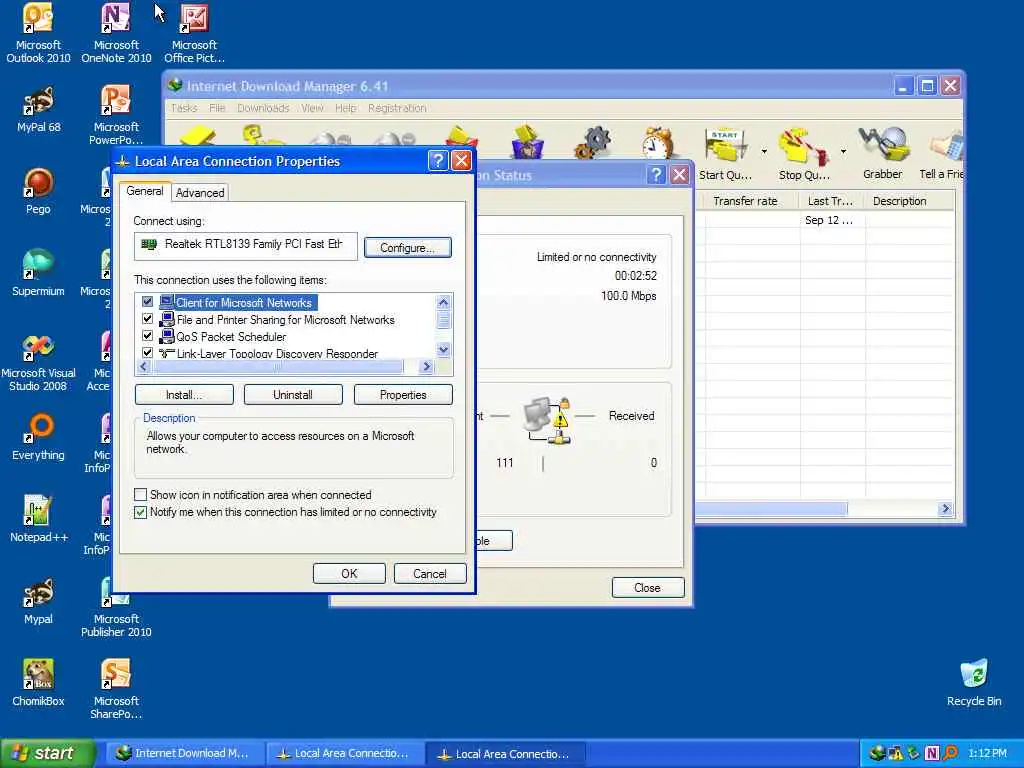Open Stop Queue dropdown arrow
Viewport: 1024px width, 768px height.
(x=843, y=152)
